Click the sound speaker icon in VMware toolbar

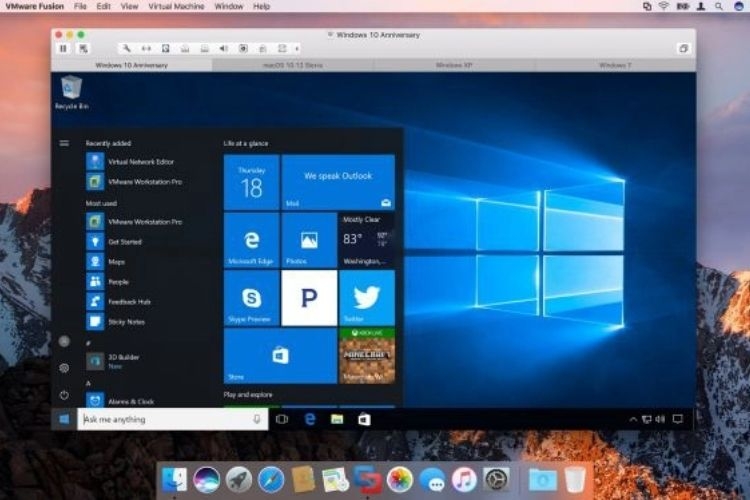point(223,48)
